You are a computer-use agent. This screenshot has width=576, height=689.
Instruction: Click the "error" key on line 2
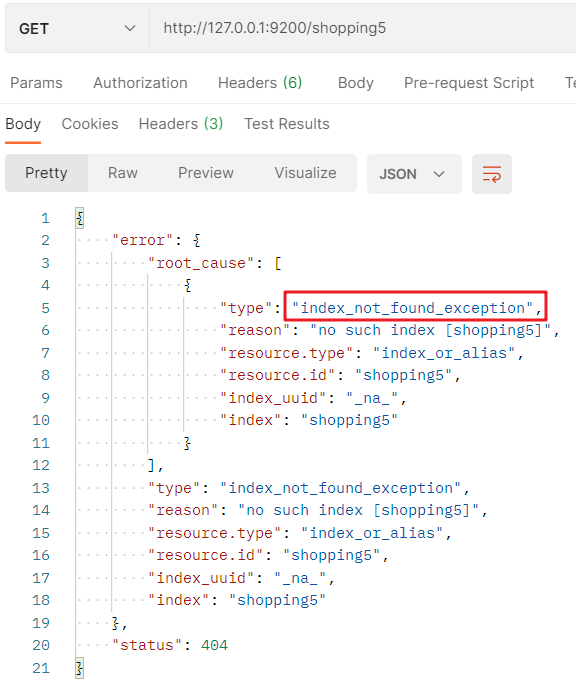tap(143, 240)
